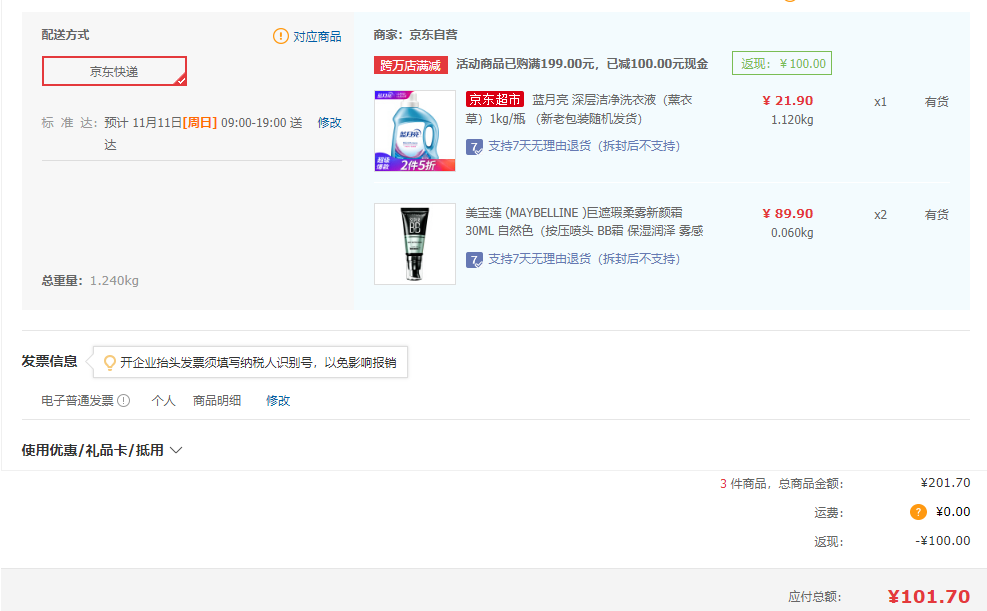Click the 返现 ¥100.00 green badge
The height and width of the screenshot is (611, 987).
coord(782,64)
